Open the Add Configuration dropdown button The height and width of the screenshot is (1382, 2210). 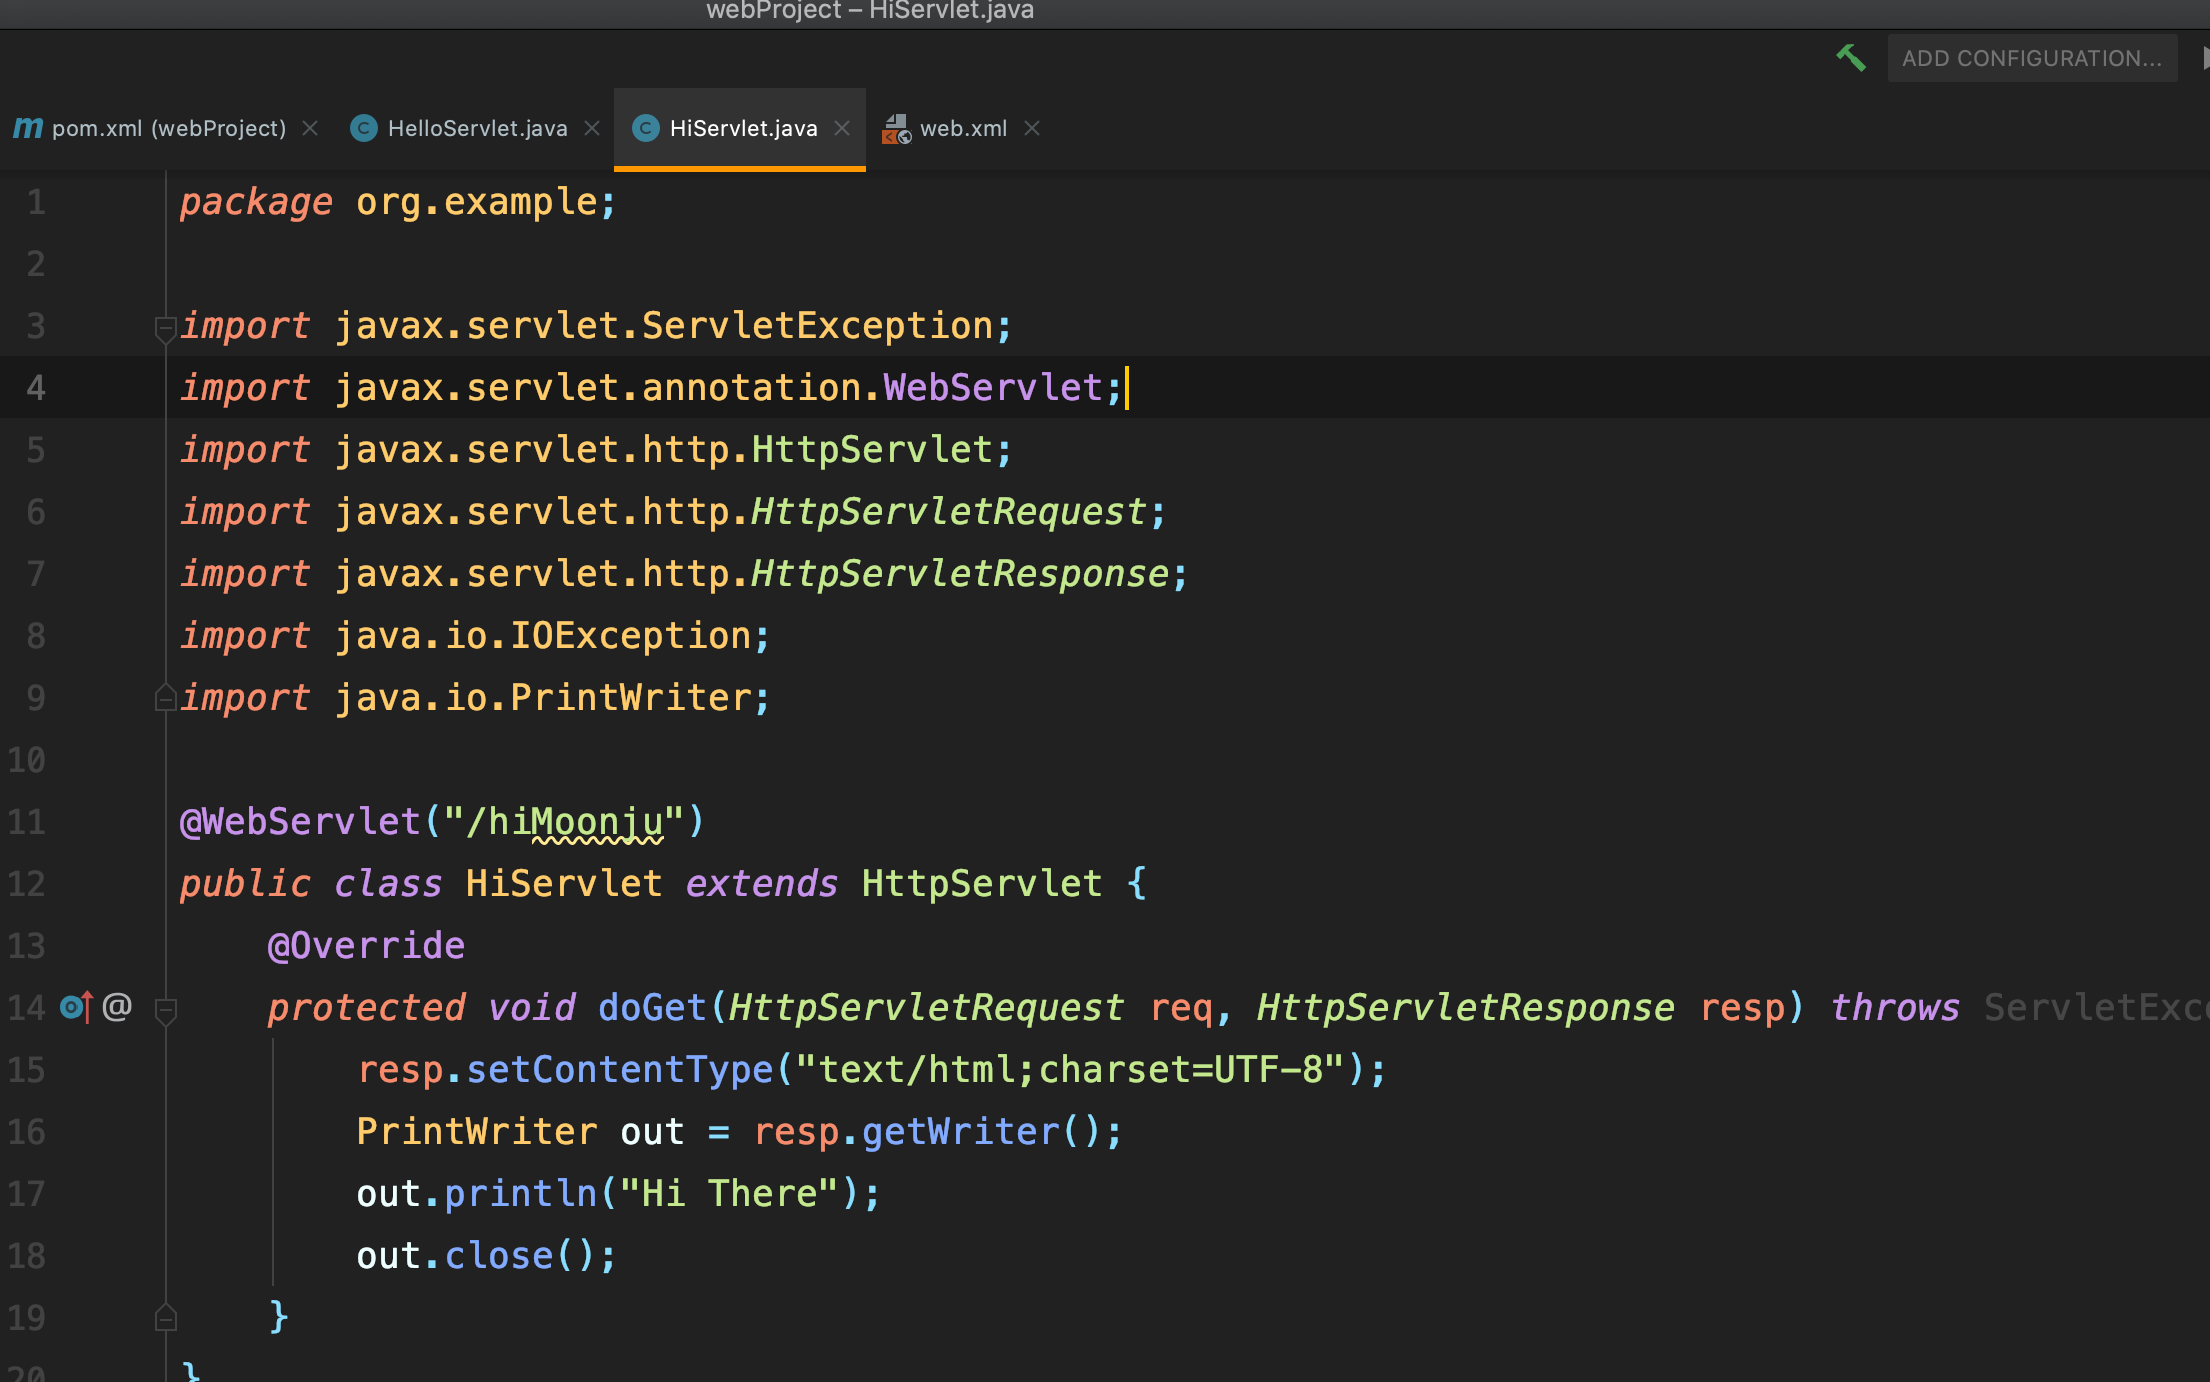2032,58
